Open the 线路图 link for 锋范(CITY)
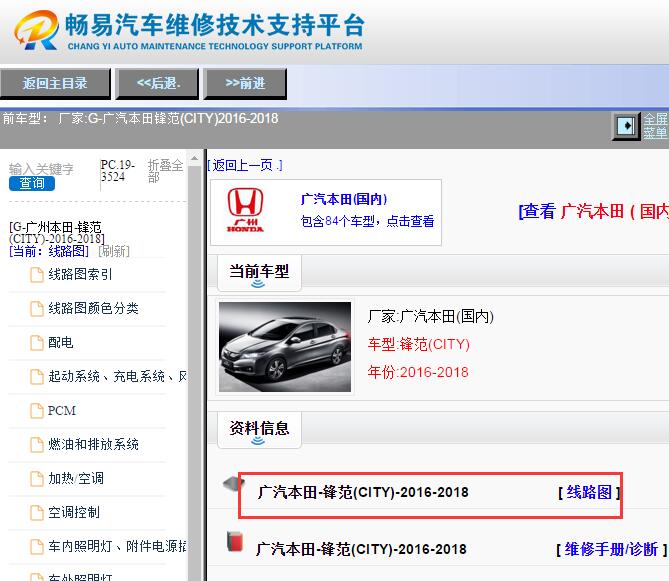Viewport: 669px width, 581px height. point(589,492)
